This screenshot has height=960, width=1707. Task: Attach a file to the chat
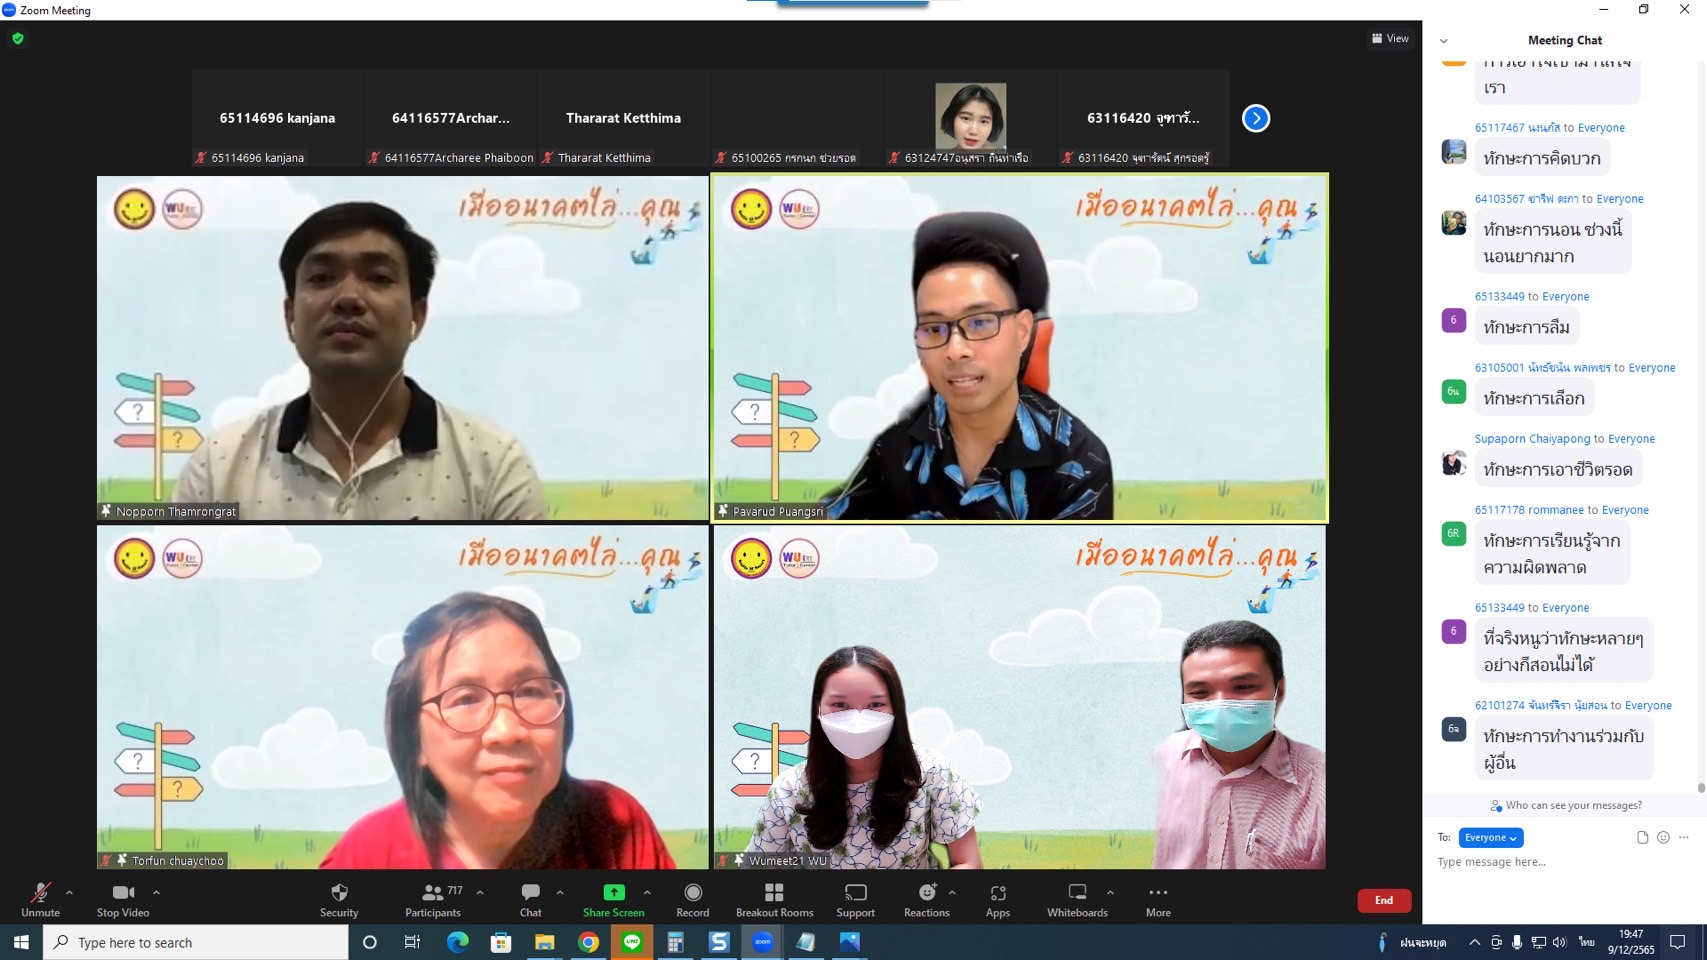[x=1642, y=837]
